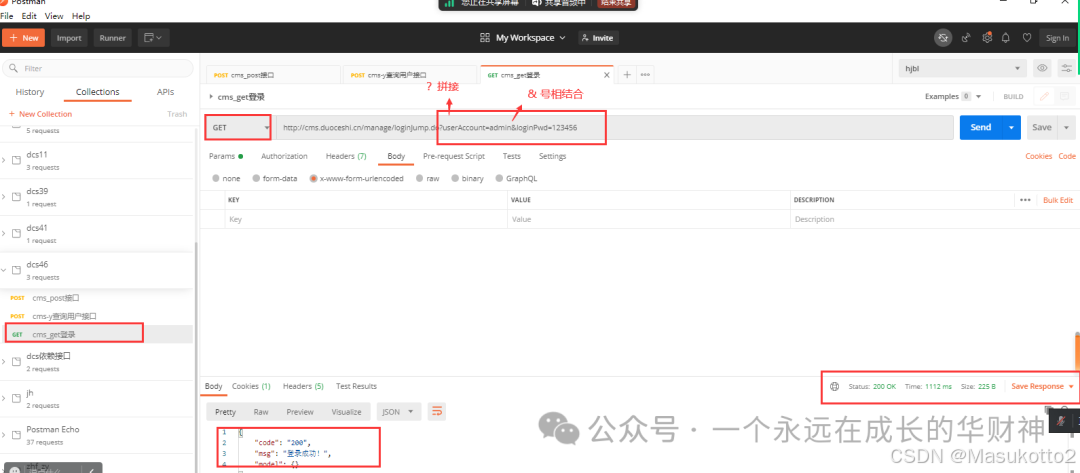Collapse the dcs46 collection
This screenshot has width=1080, height=473.
(3, 271)
